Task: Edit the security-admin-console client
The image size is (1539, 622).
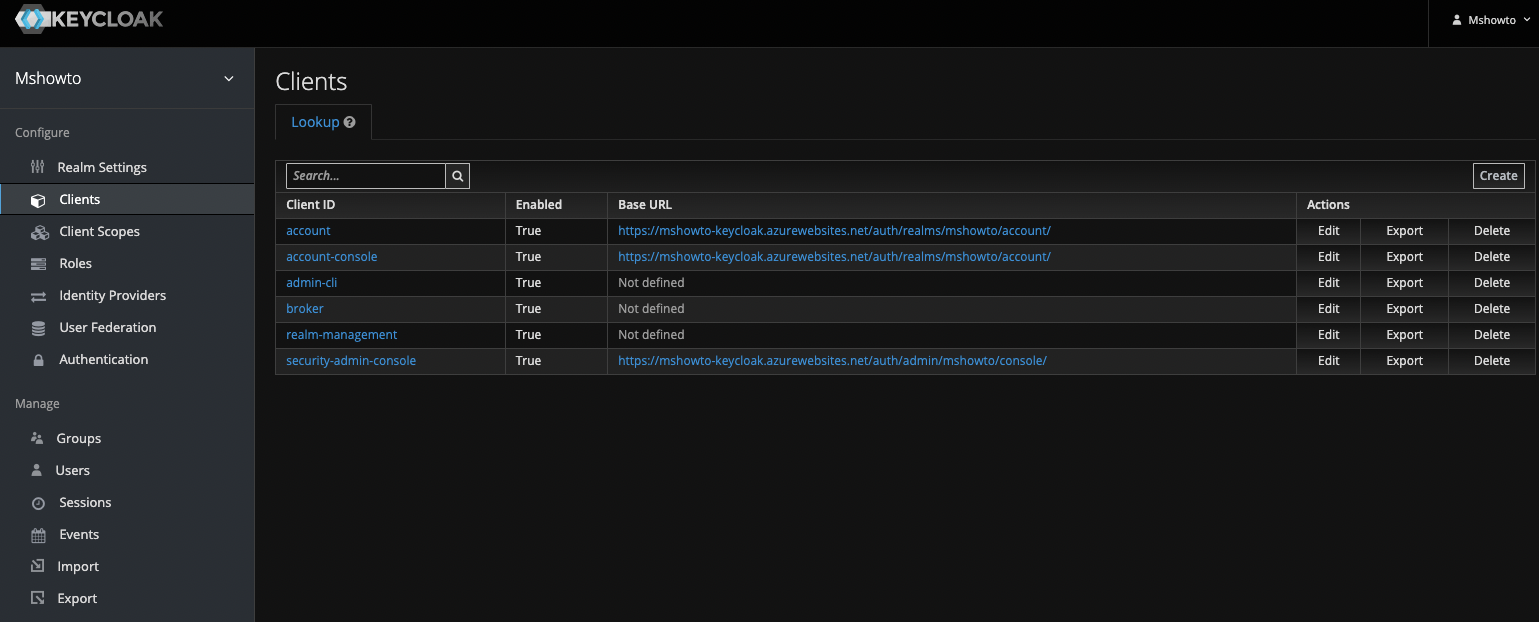Action: click(x=1328, y=361)
